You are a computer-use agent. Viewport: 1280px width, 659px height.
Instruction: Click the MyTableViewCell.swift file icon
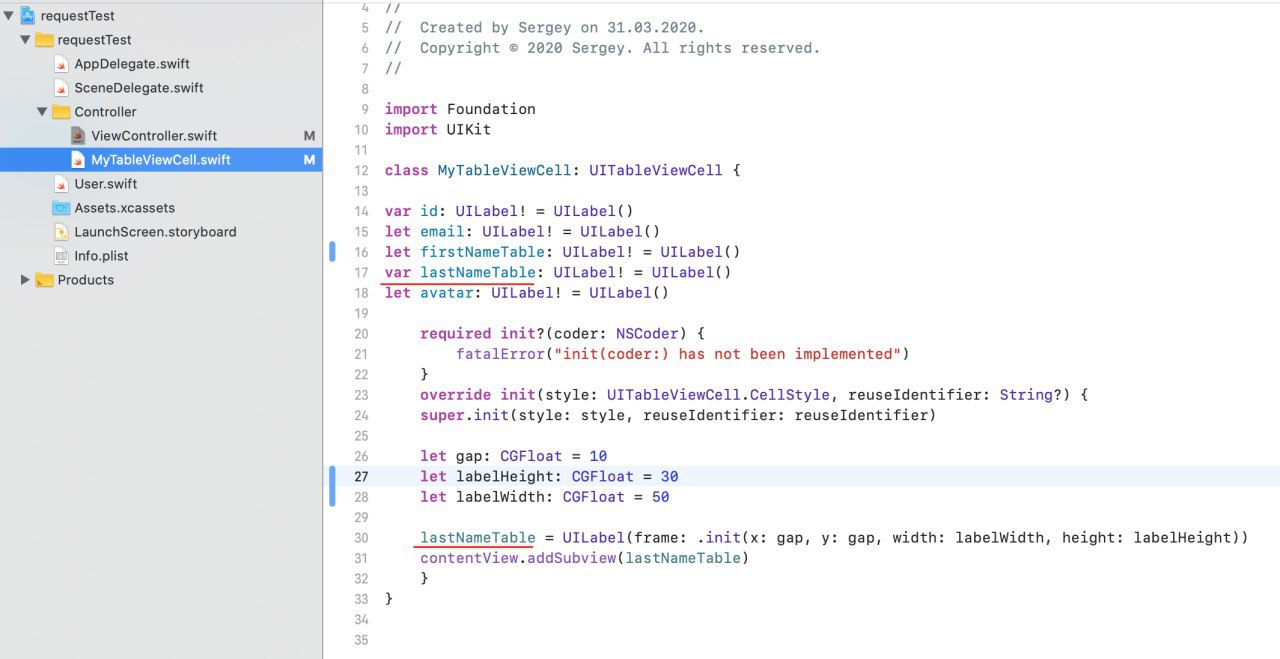coord(78,160)
